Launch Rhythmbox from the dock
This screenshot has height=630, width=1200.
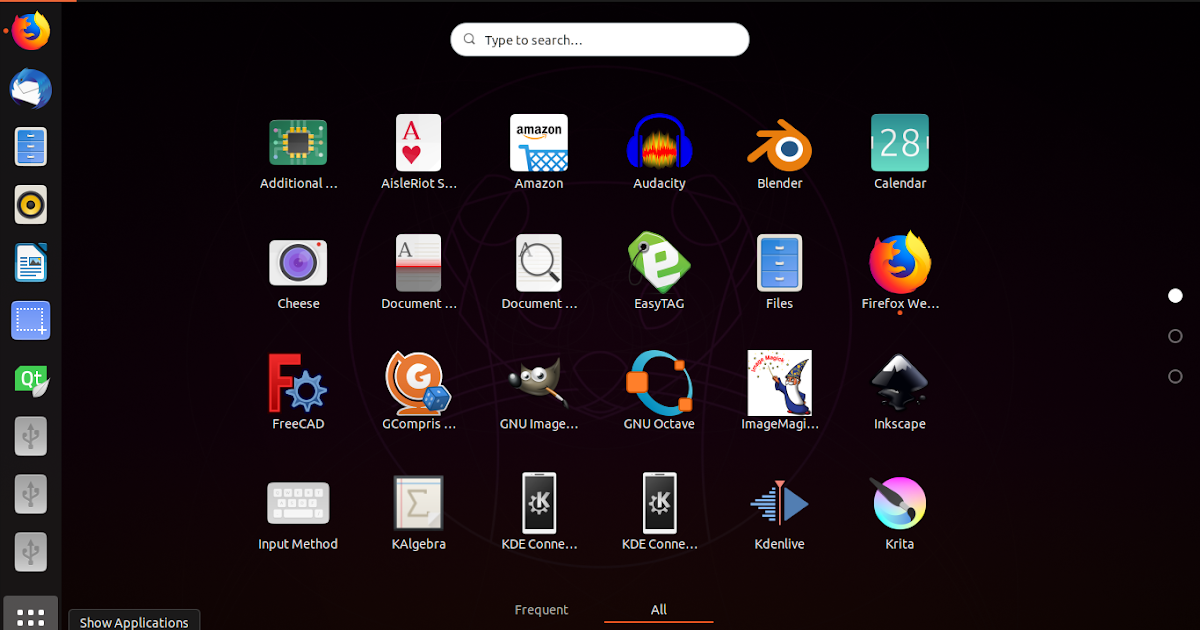click(31, 205)
